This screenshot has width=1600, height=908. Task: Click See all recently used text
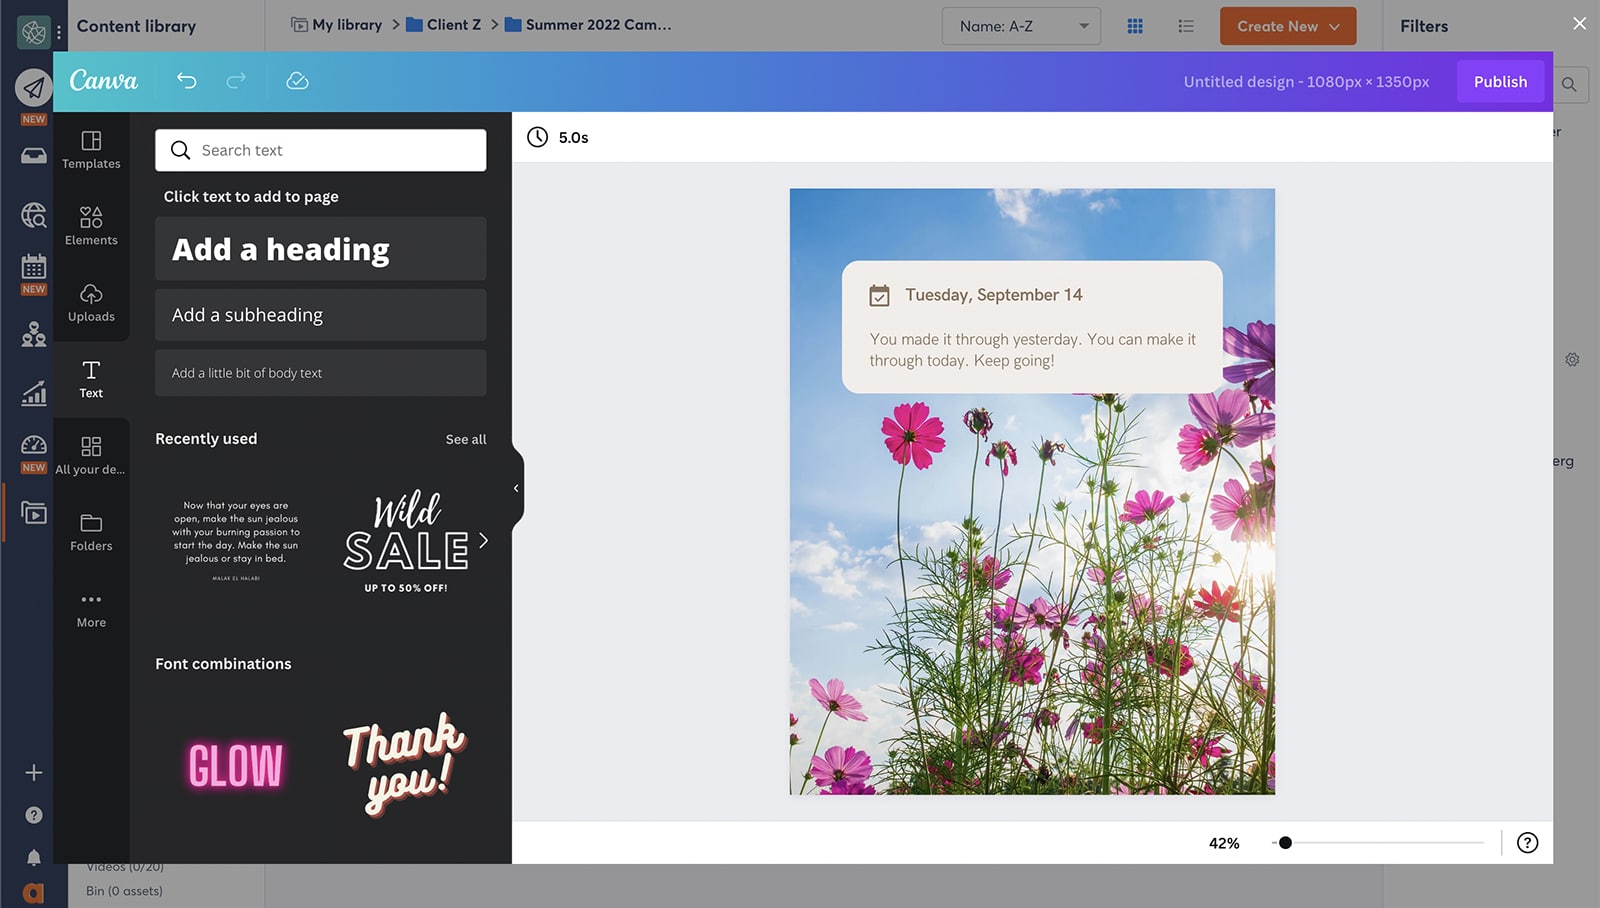point(466,439)
